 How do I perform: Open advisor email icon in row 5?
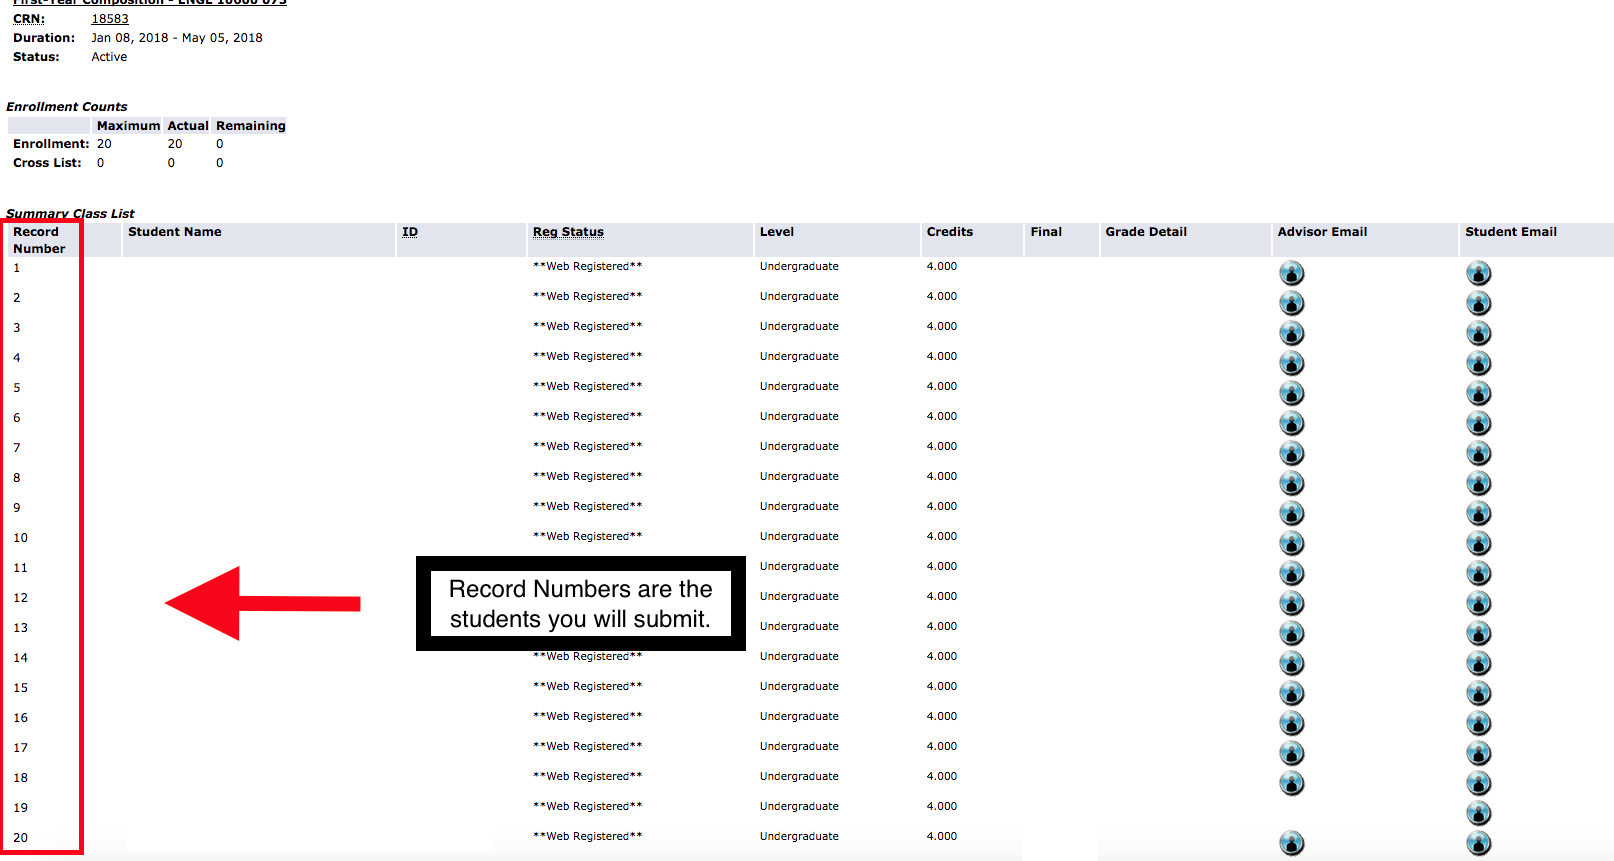(x=1291, y=393)
